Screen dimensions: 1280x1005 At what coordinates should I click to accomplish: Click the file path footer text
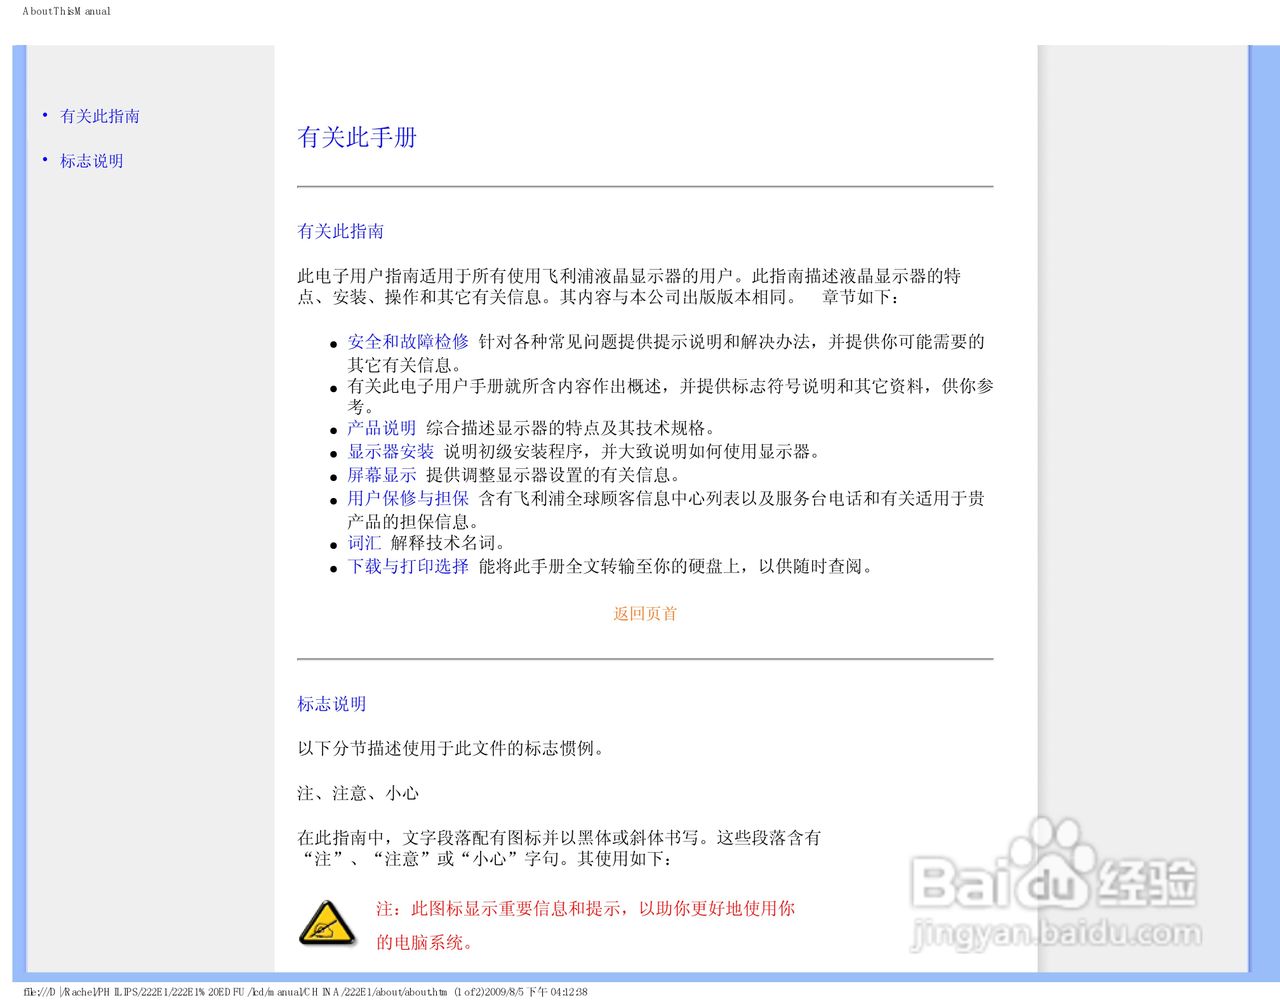coord(305,992)
